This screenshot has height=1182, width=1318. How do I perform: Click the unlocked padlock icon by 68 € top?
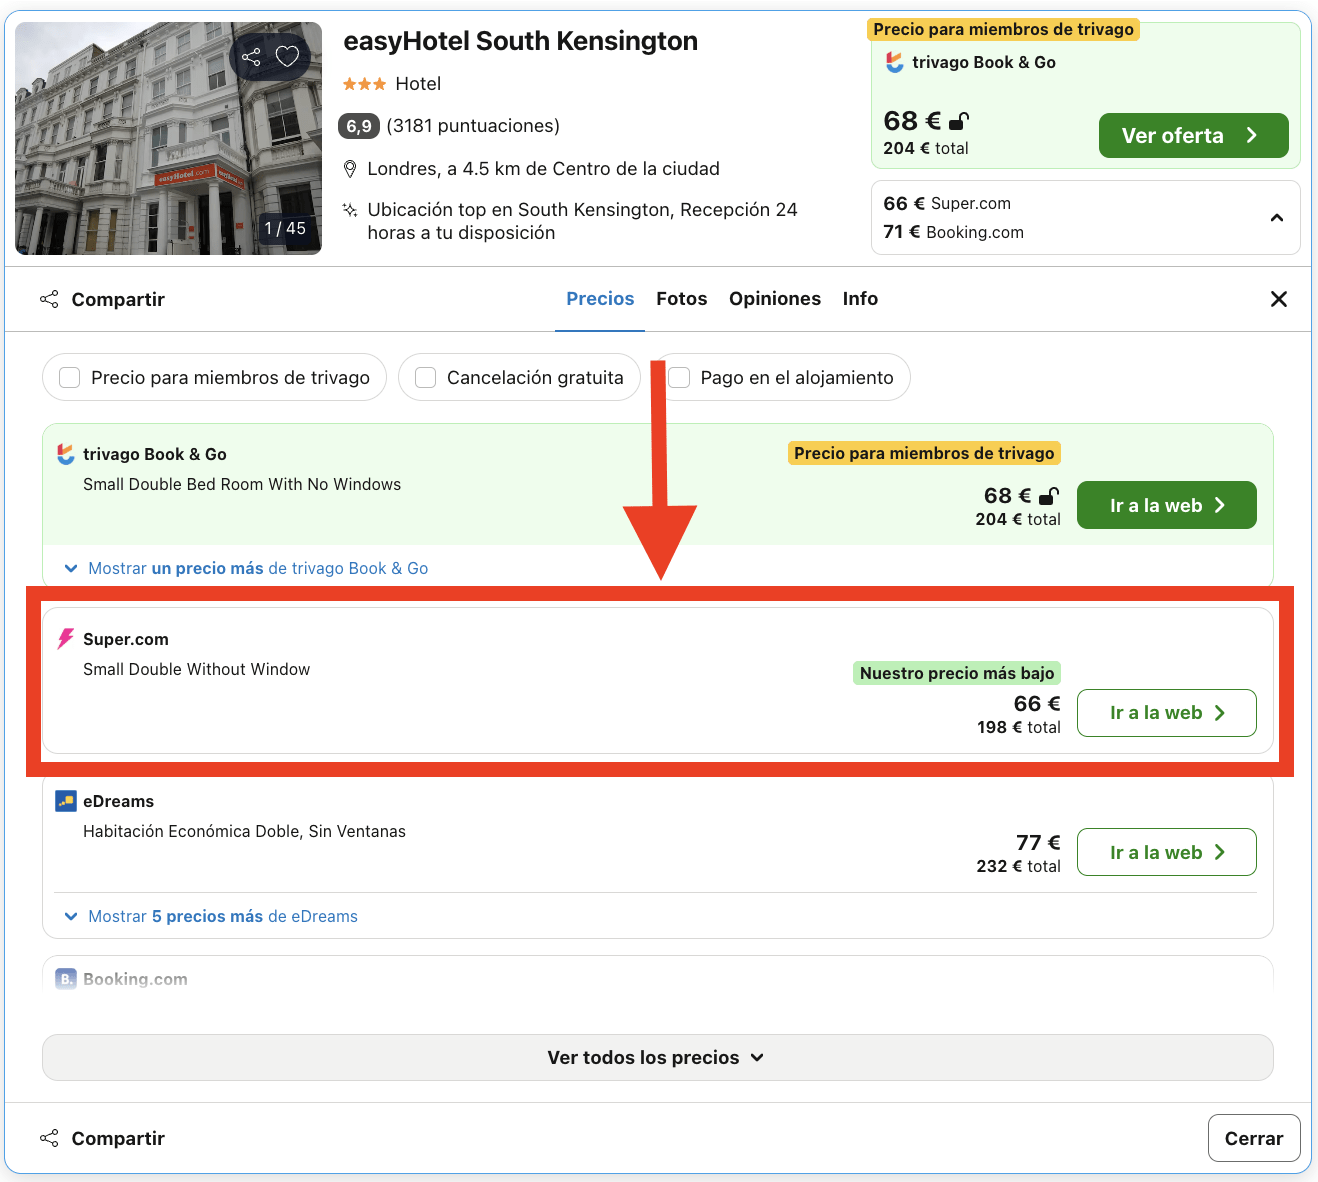click(958, 122)
